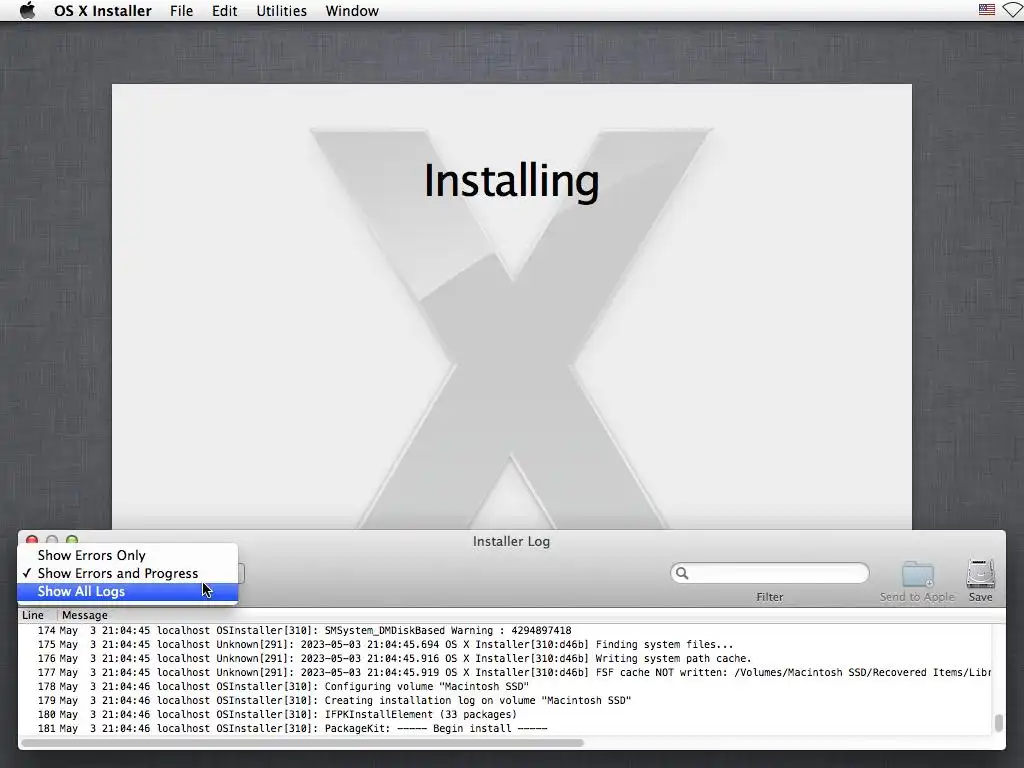Viewport: 1024px width, 768px height.
Task: Close the Installer Log window
Action: coord(31,540)
